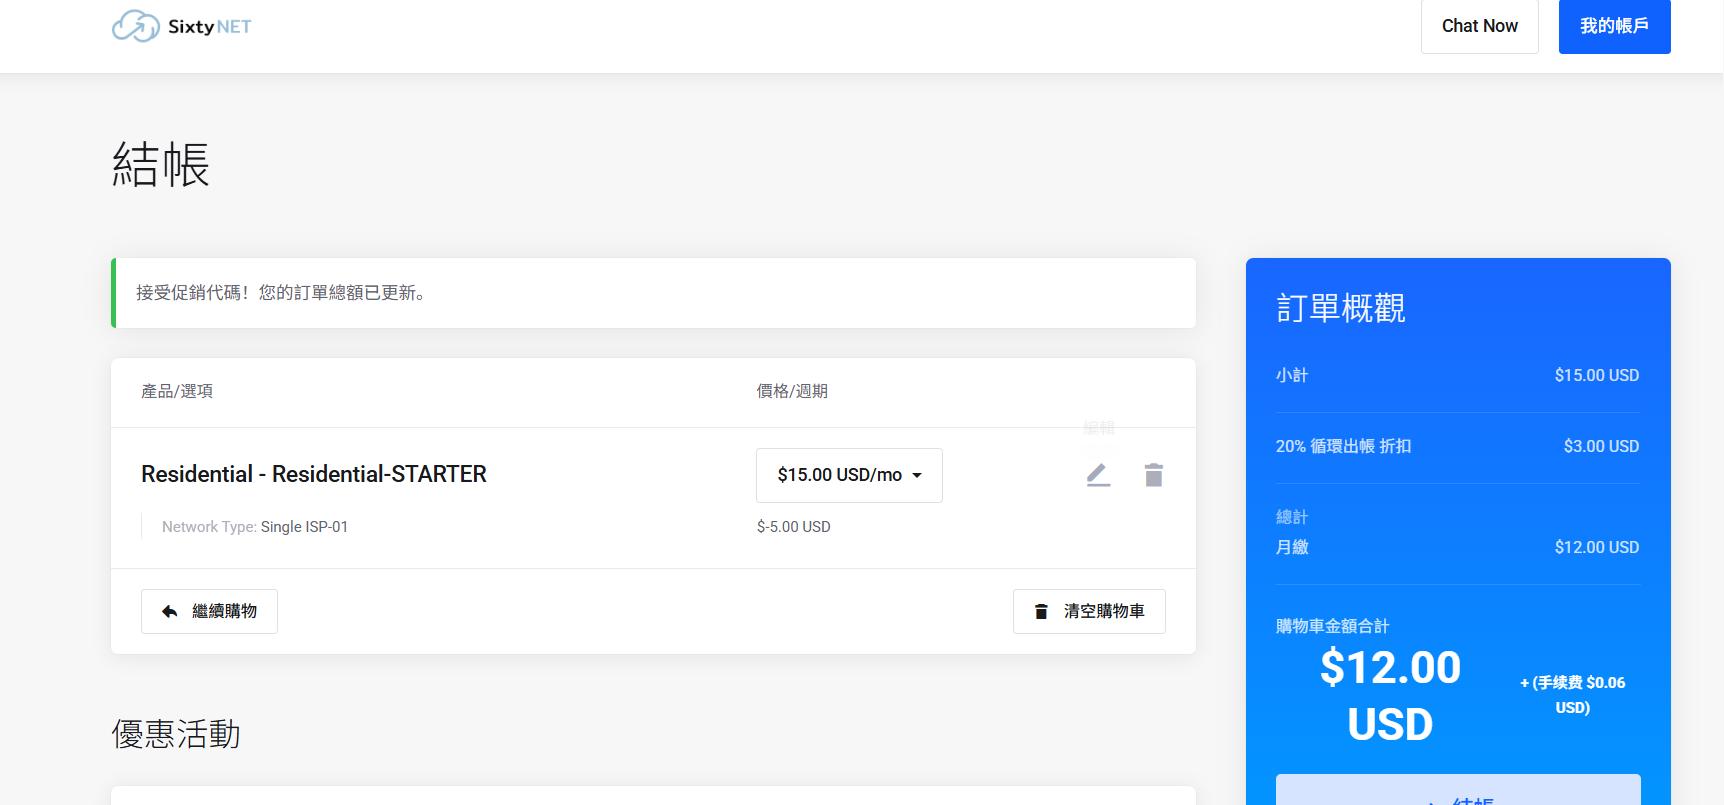The height and width of the screenshot is (805, 1724).
Task: Click the 產品/選項 column header
Action: pos(177,391)
